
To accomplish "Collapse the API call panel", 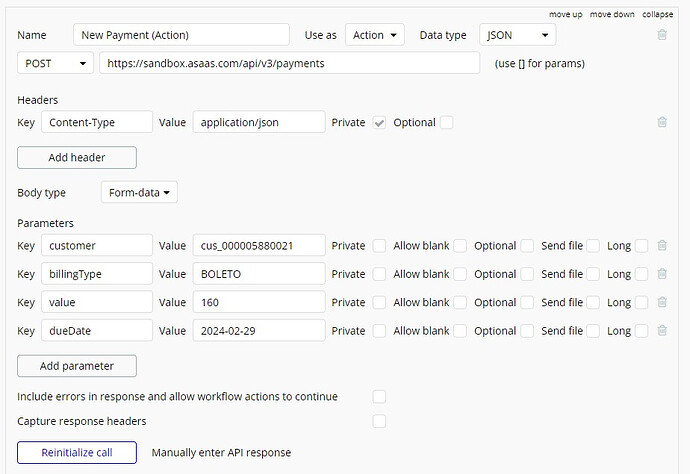I will tap(657, 14).
